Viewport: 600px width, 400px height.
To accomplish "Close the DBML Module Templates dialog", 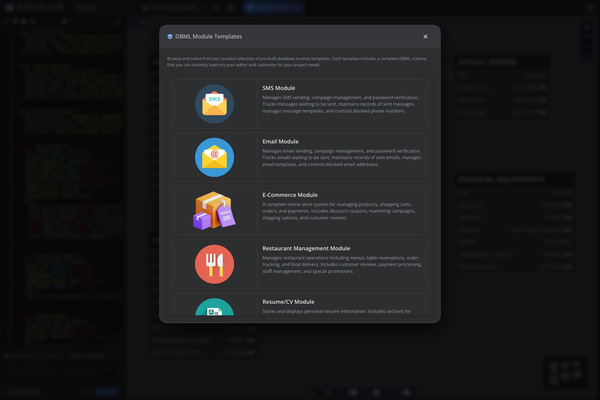I will click(x=425, y=37).
